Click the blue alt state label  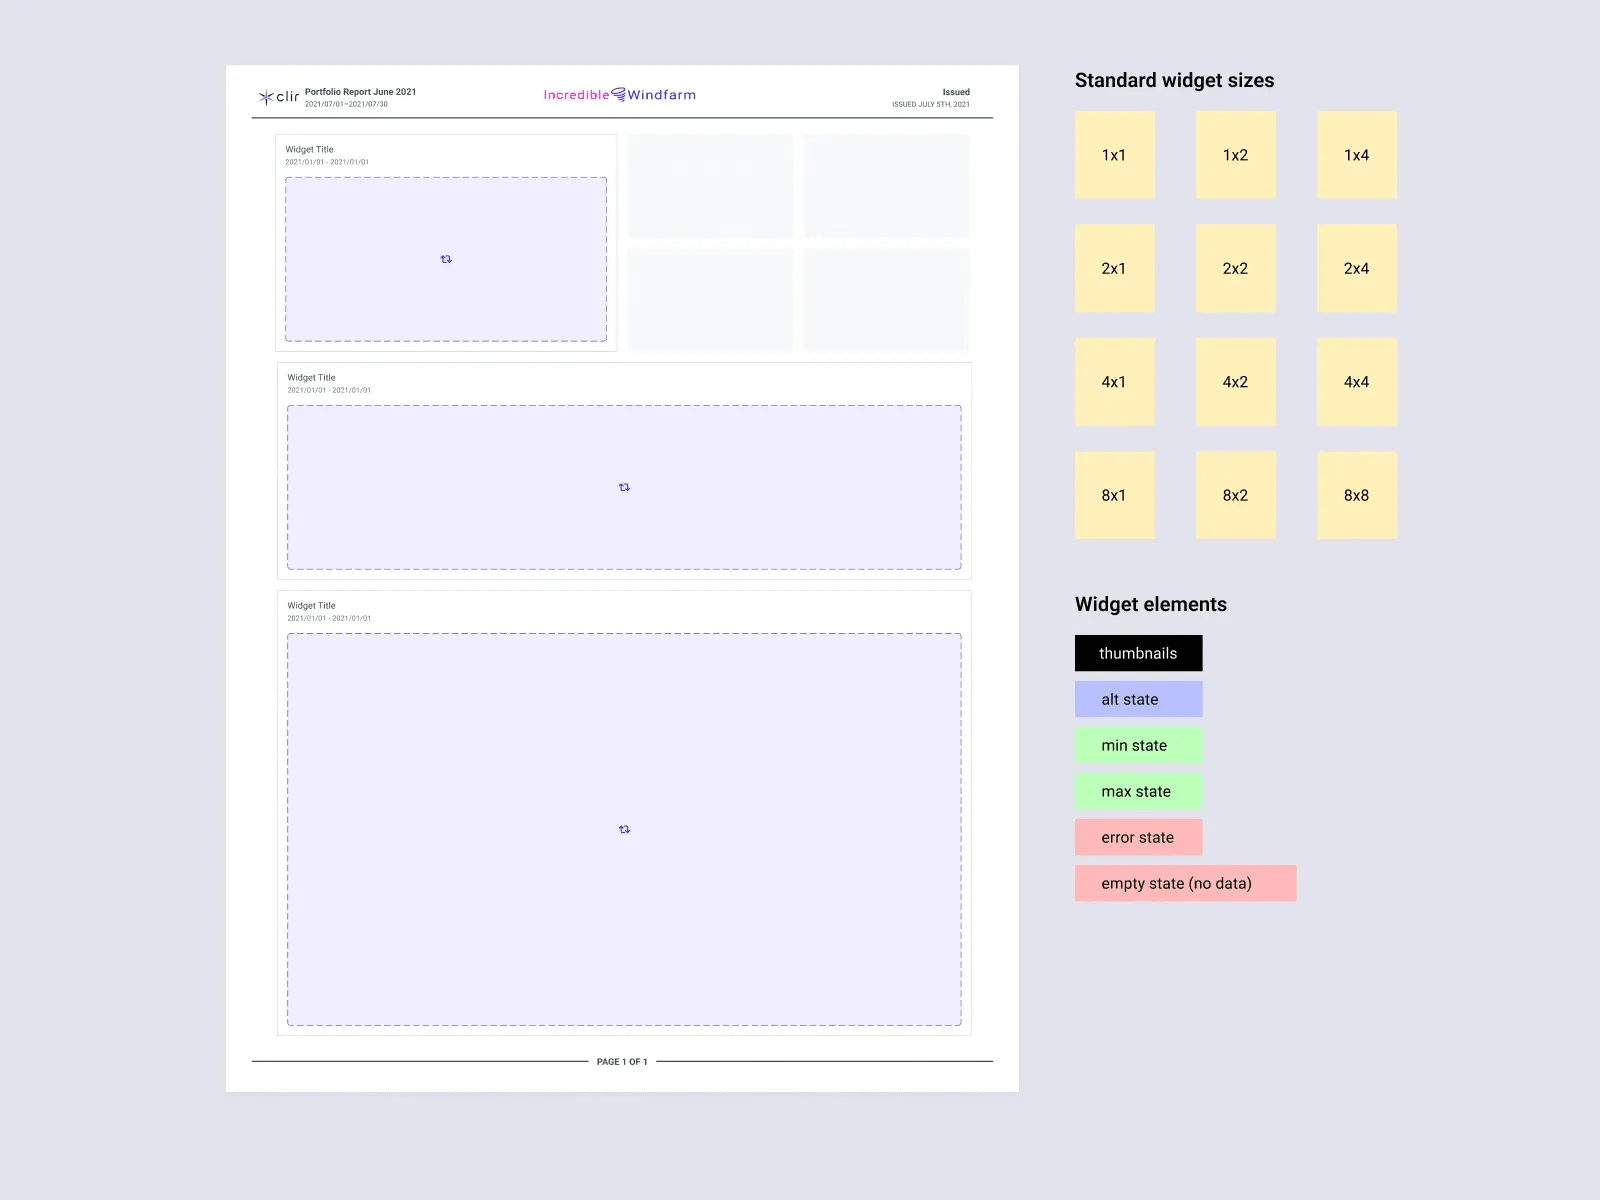click(x=1138, y=699)
